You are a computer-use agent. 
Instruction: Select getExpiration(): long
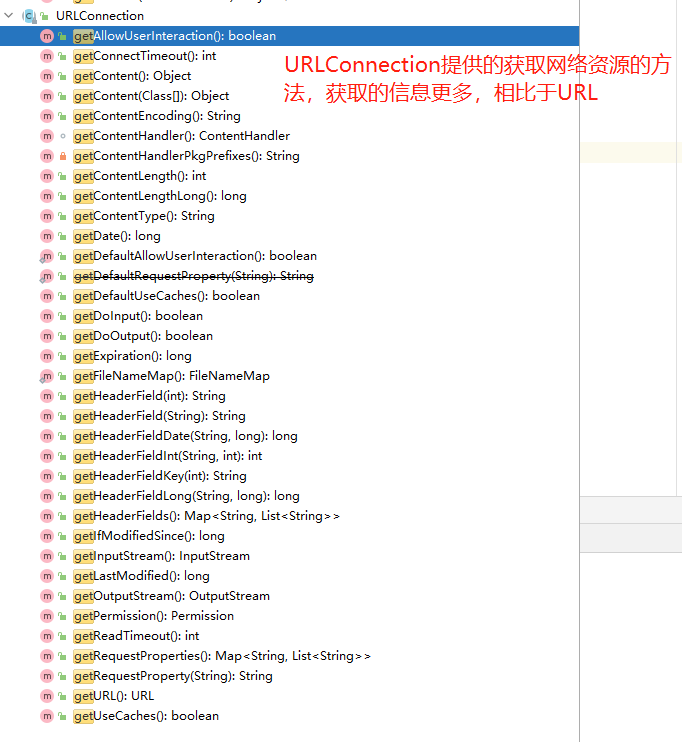coord(133,356)
